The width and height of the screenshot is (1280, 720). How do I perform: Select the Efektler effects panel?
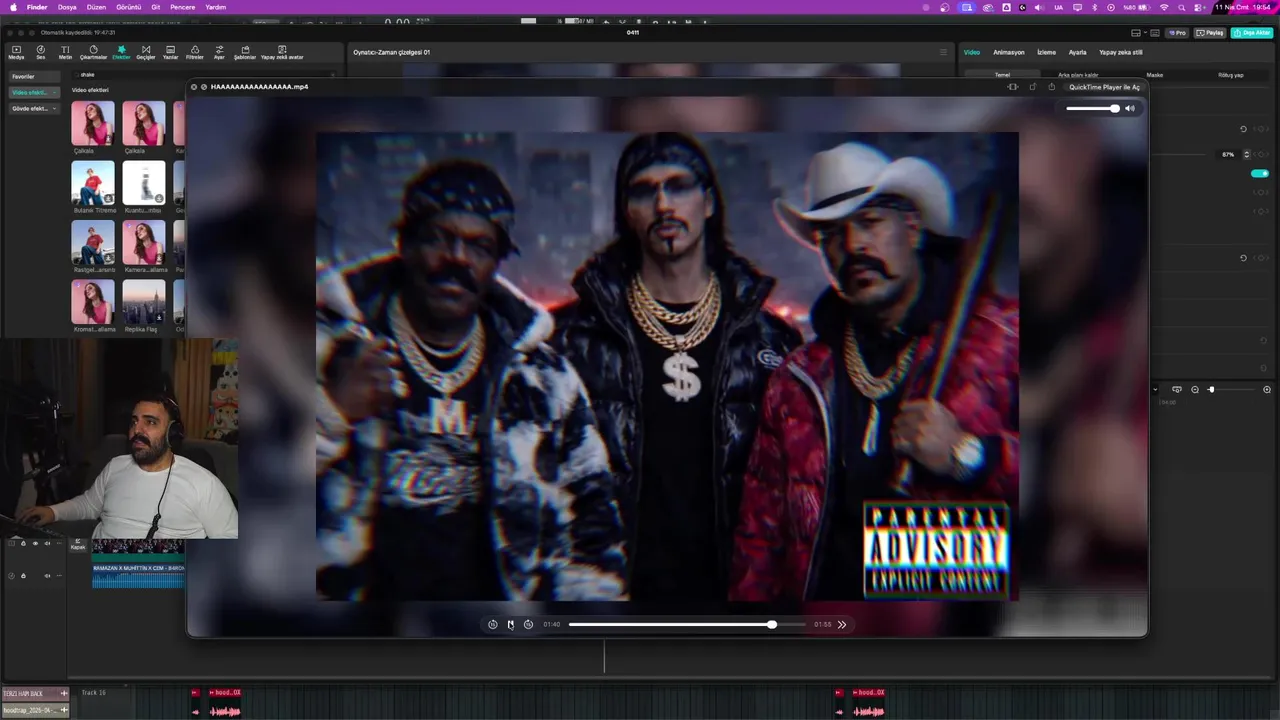[x=121, y=52]
